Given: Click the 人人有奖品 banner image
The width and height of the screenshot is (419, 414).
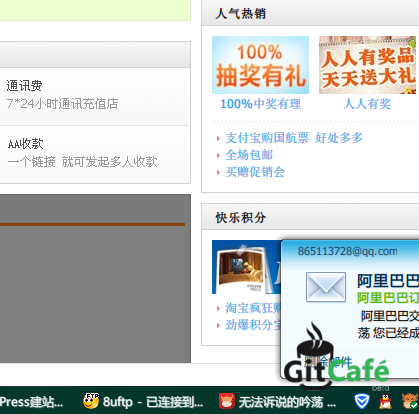Looking at the screenshot, I should (x=367, y=65).
